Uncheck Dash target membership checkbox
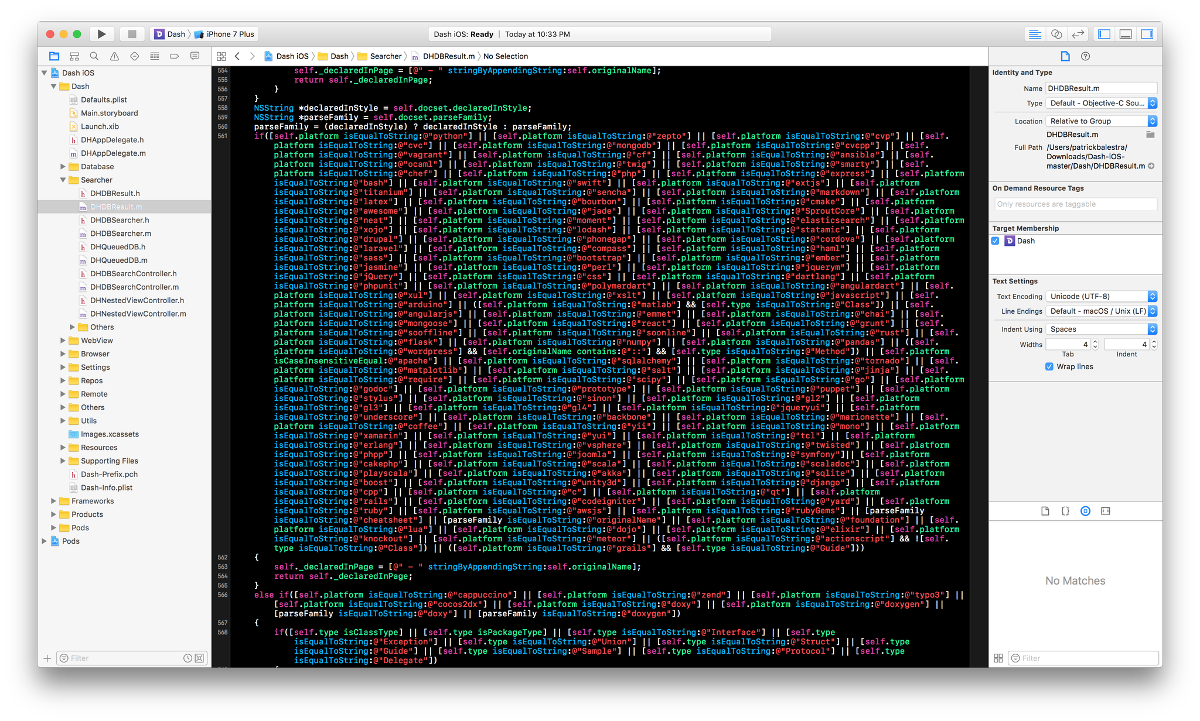 (996, 241)
